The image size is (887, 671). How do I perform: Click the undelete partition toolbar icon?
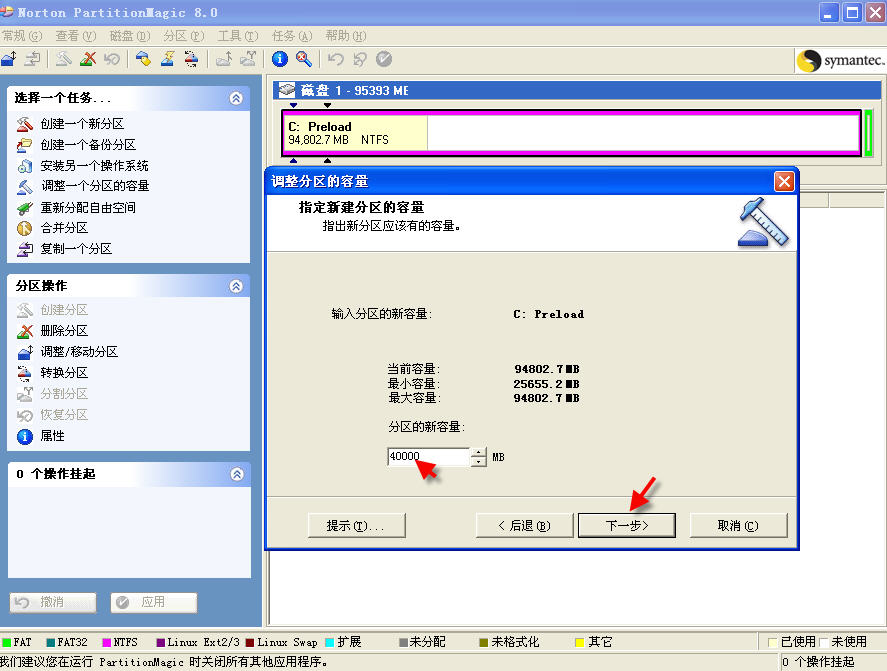coord(111,59)
